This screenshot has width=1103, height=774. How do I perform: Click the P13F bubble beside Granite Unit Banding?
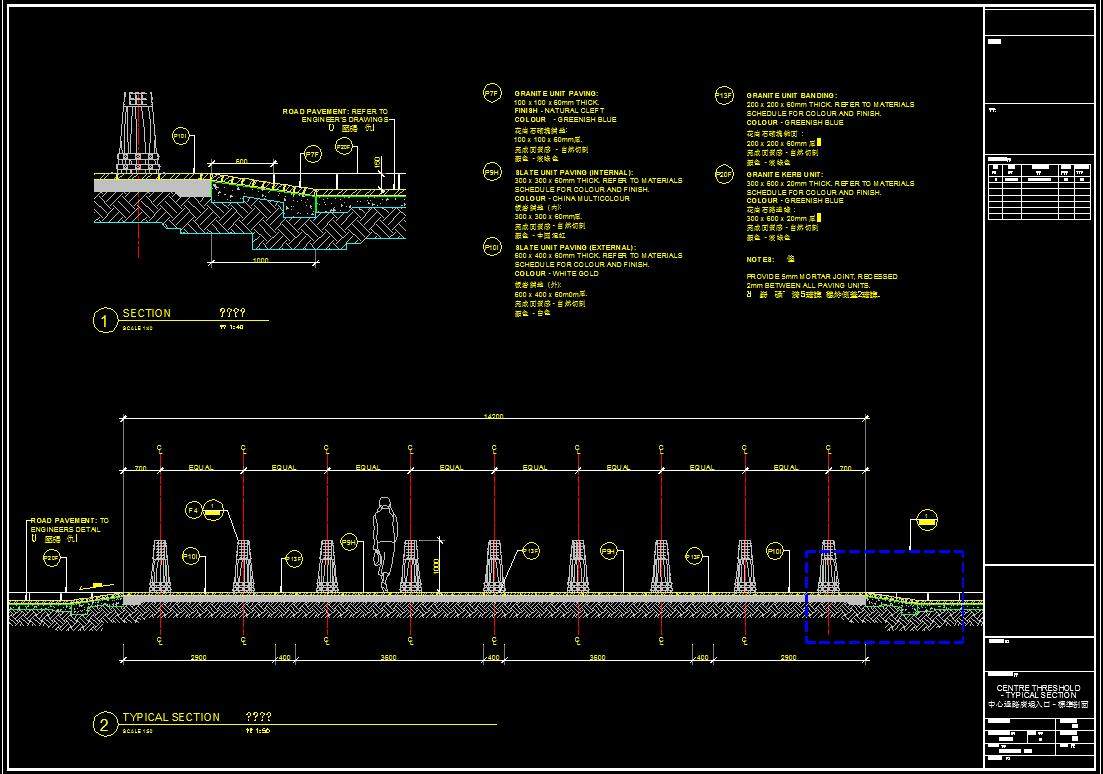724,95
